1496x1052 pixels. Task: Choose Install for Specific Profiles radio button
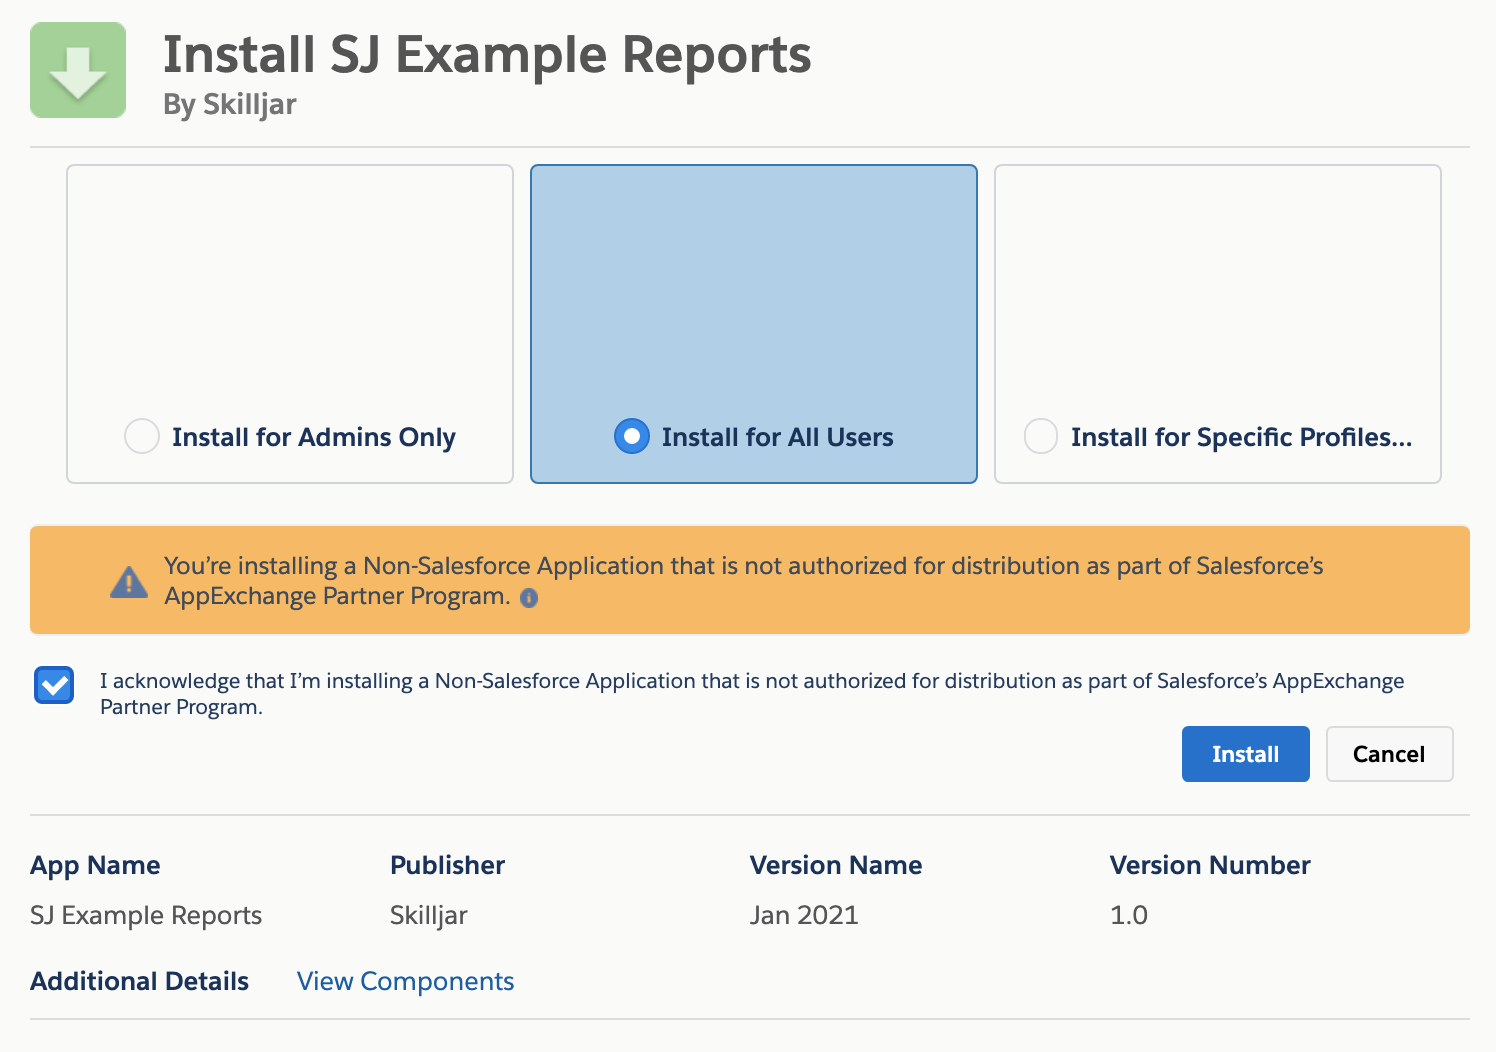(x=1041, y=436)
